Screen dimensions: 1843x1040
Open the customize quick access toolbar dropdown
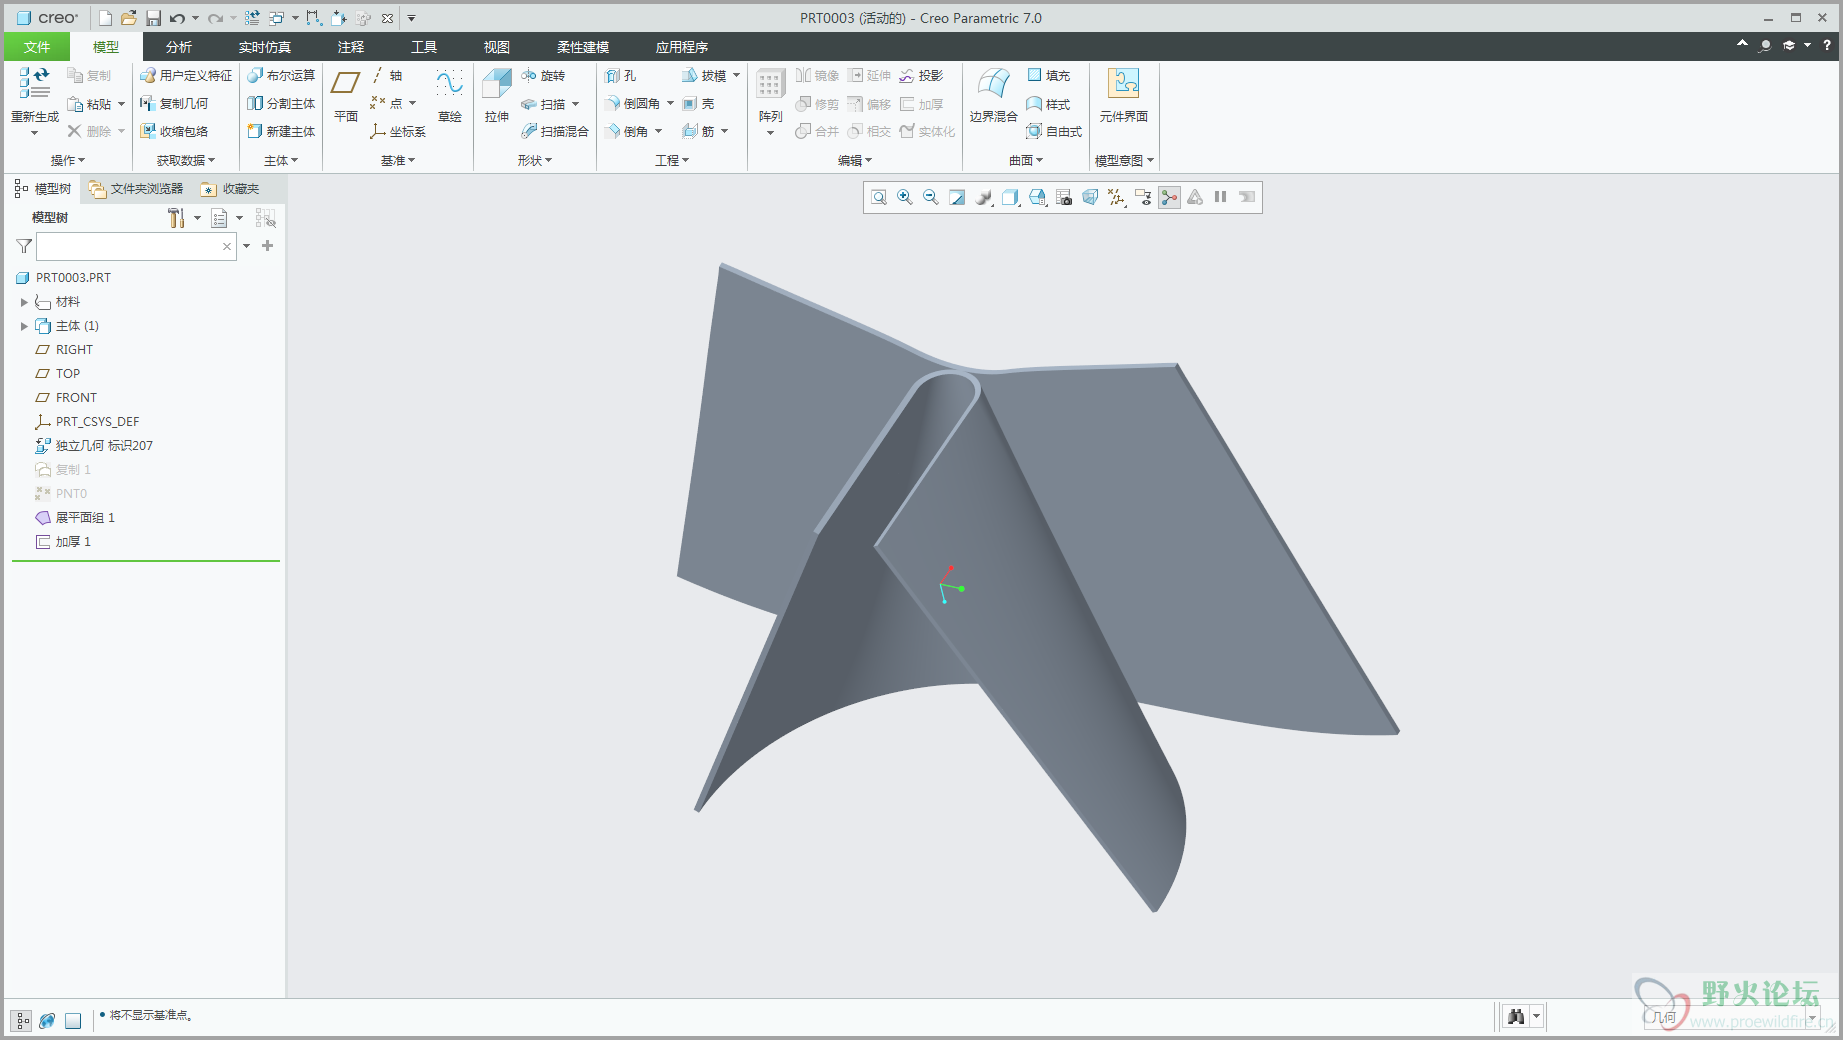click(x=411, y=18)
